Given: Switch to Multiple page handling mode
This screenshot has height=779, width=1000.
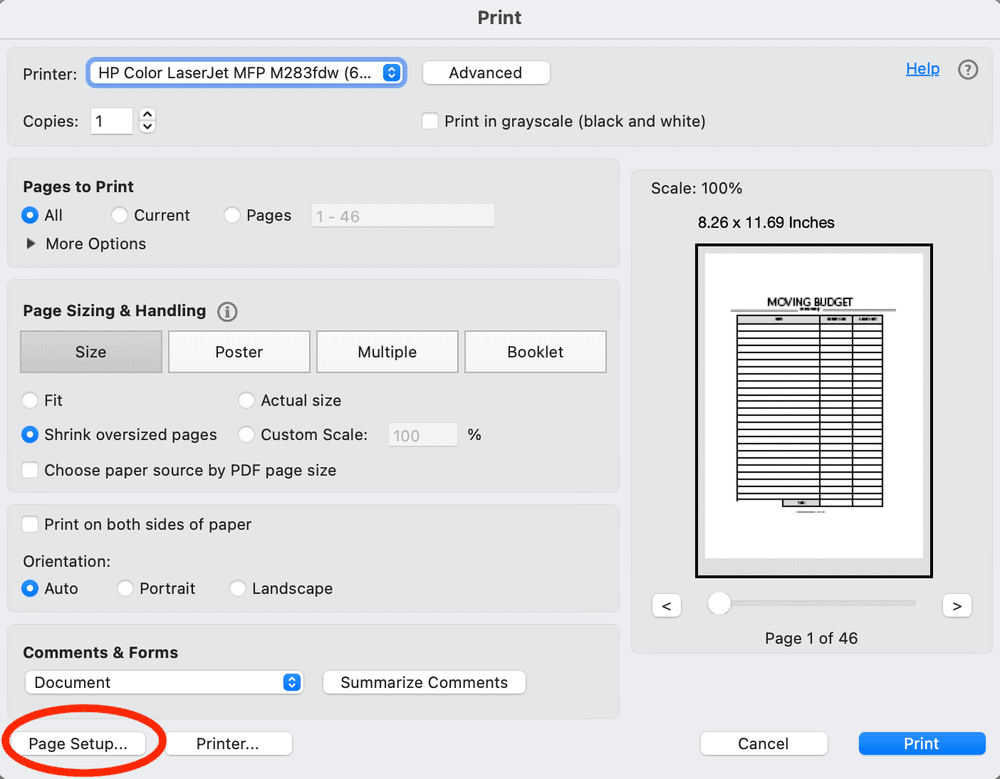Looking at the screenshot, I should (387, 351).
